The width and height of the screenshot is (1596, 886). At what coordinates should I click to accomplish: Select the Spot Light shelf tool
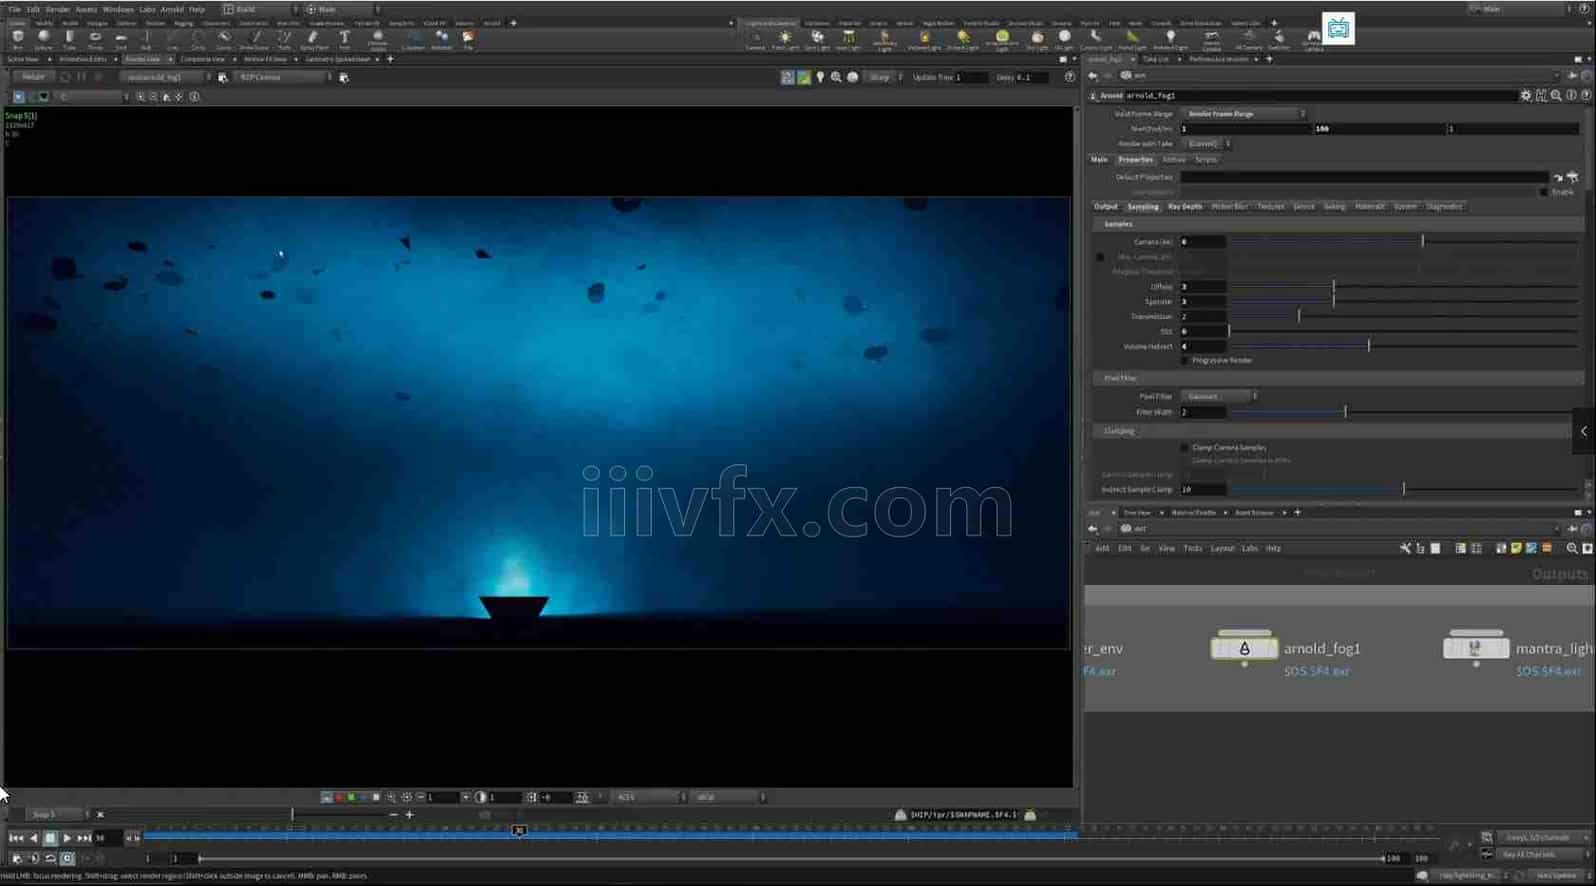[817, 39]
